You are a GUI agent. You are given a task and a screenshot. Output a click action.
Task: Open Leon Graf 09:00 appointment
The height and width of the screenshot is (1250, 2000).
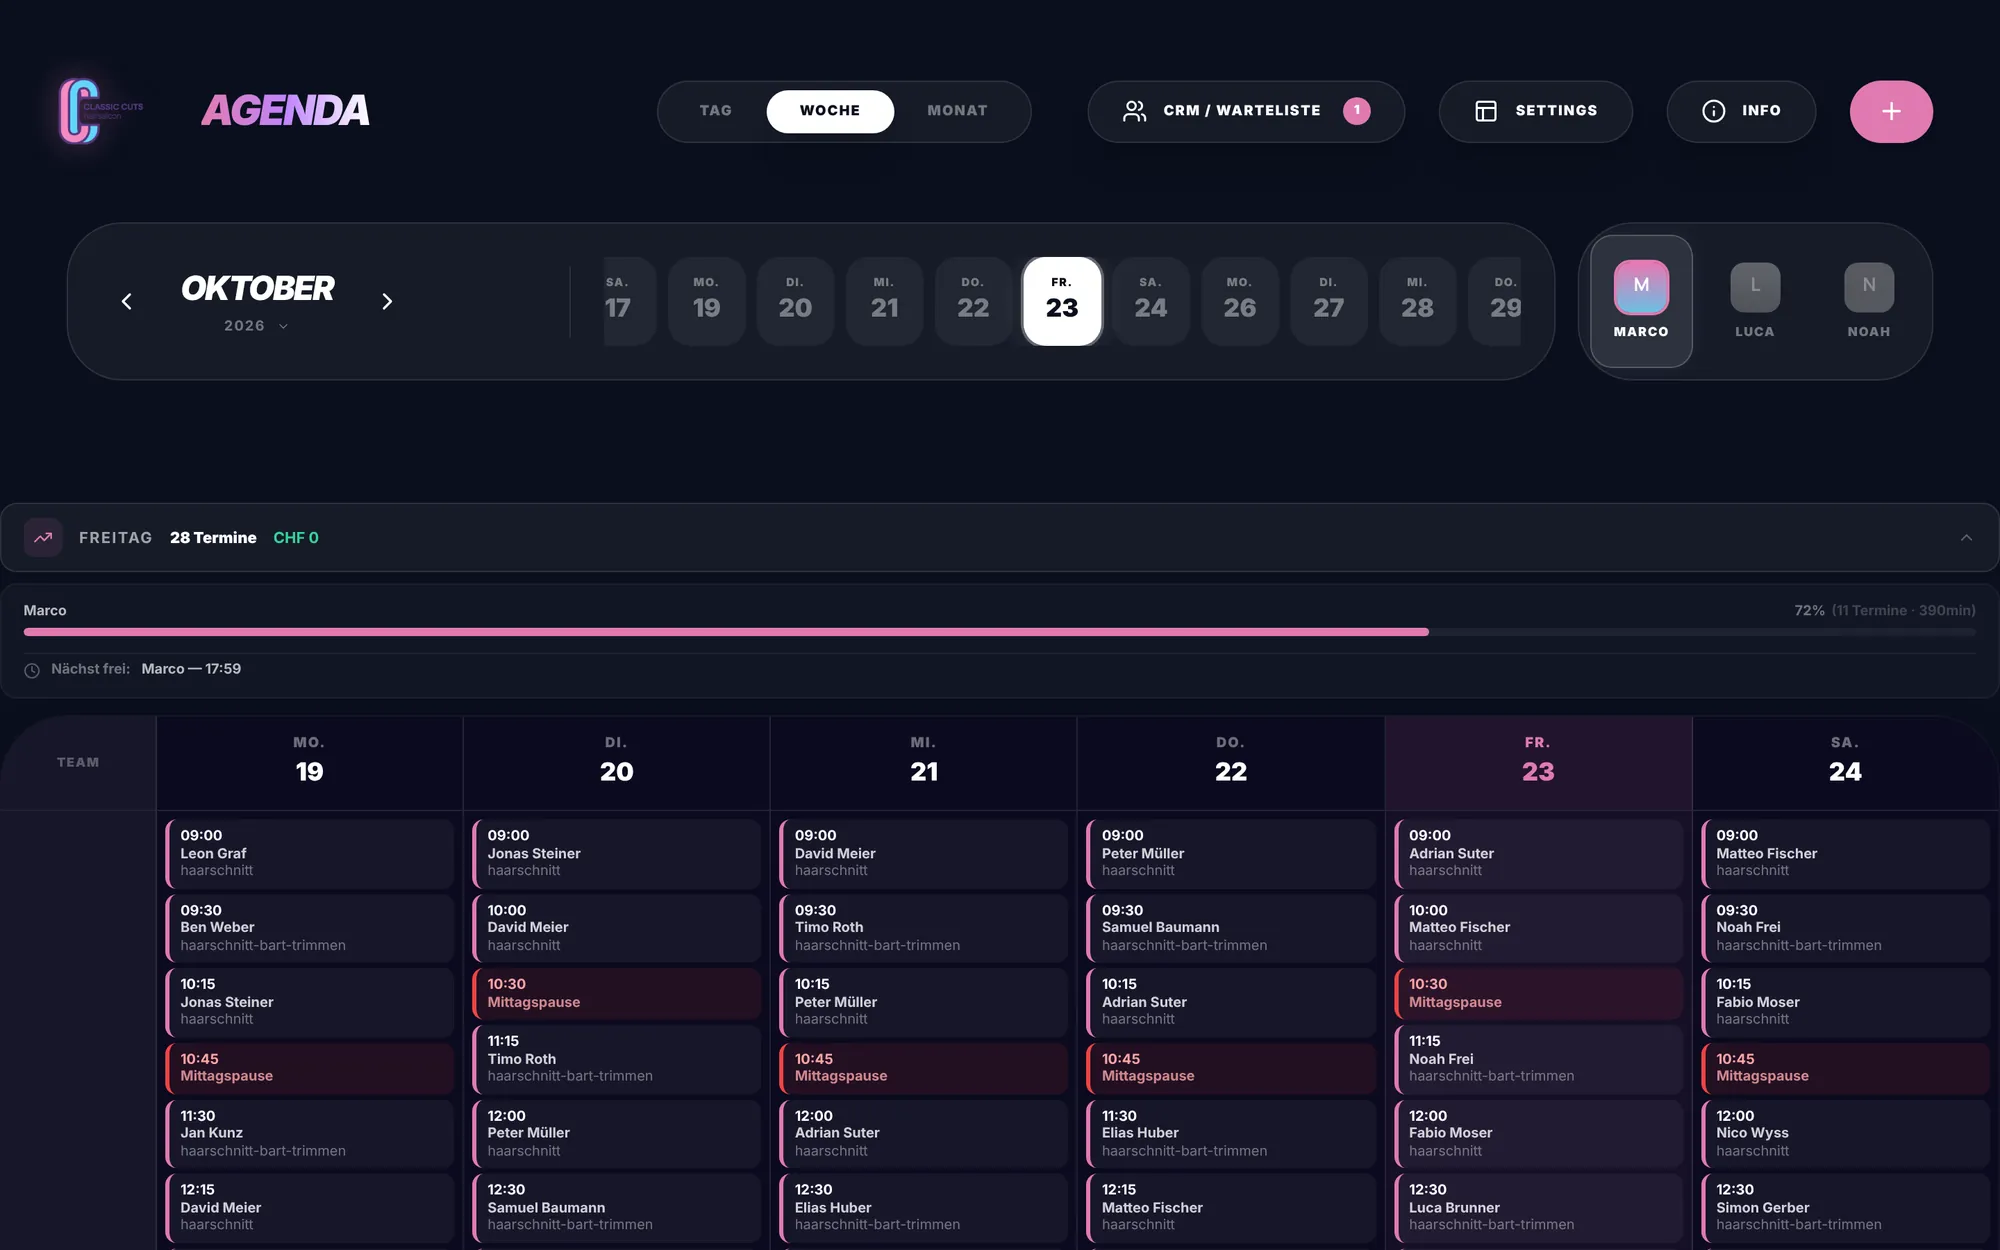[309, 853]
